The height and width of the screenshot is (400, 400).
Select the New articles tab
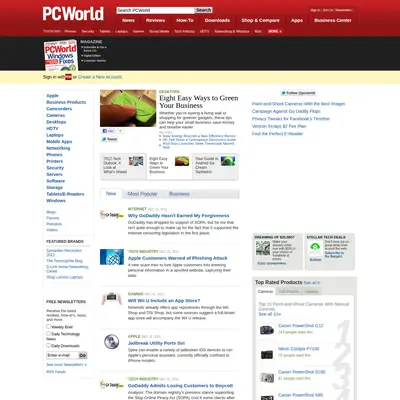pos(111,193)
